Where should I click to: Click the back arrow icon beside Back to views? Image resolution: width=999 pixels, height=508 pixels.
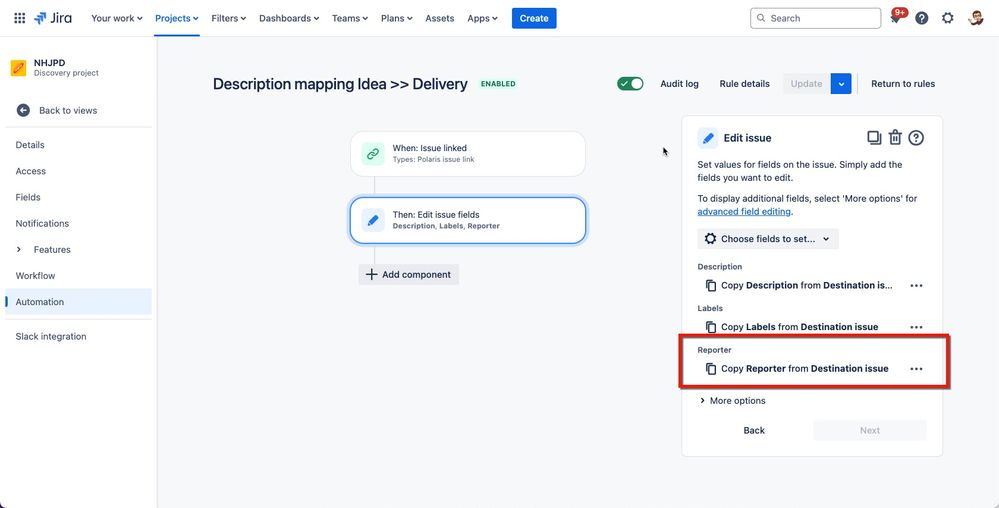click(x=23, y=110)
